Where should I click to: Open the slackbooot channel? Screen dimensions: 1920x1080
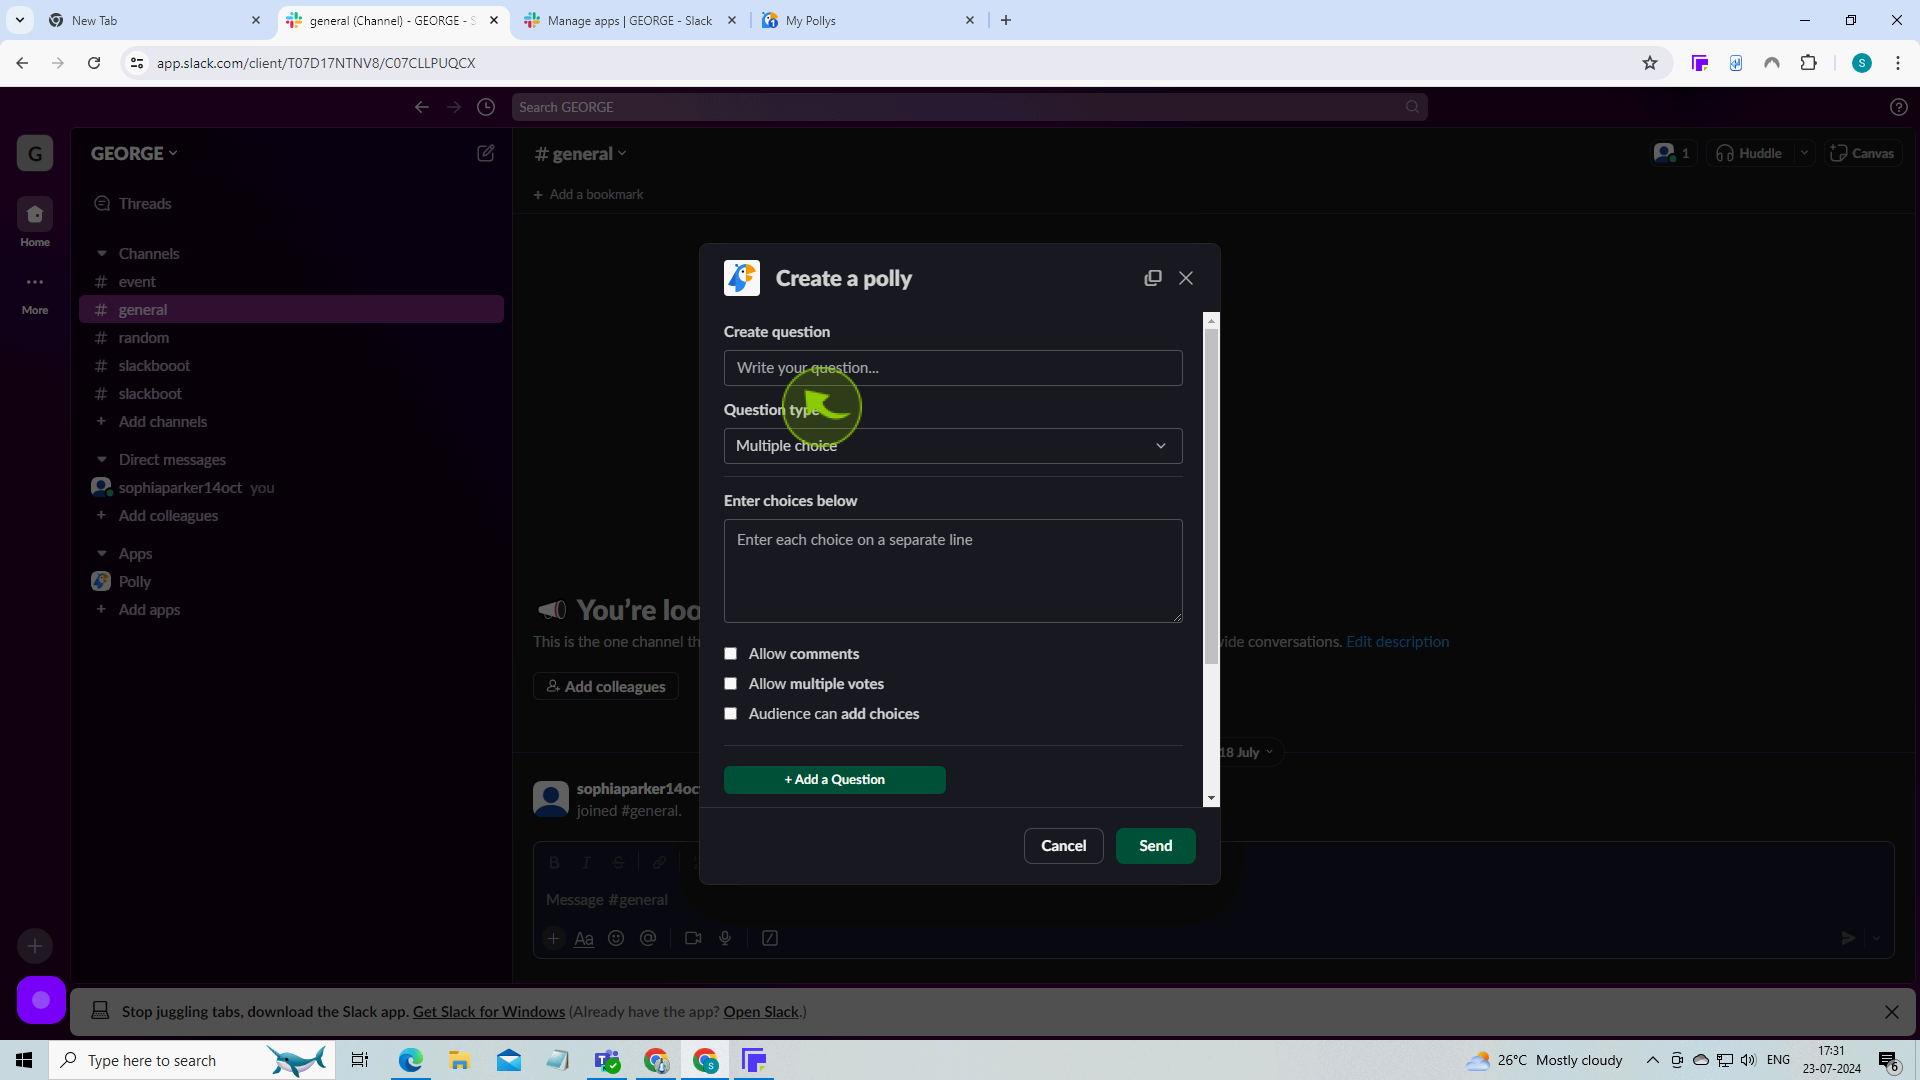pyautogui.click(x=154, y=366)
